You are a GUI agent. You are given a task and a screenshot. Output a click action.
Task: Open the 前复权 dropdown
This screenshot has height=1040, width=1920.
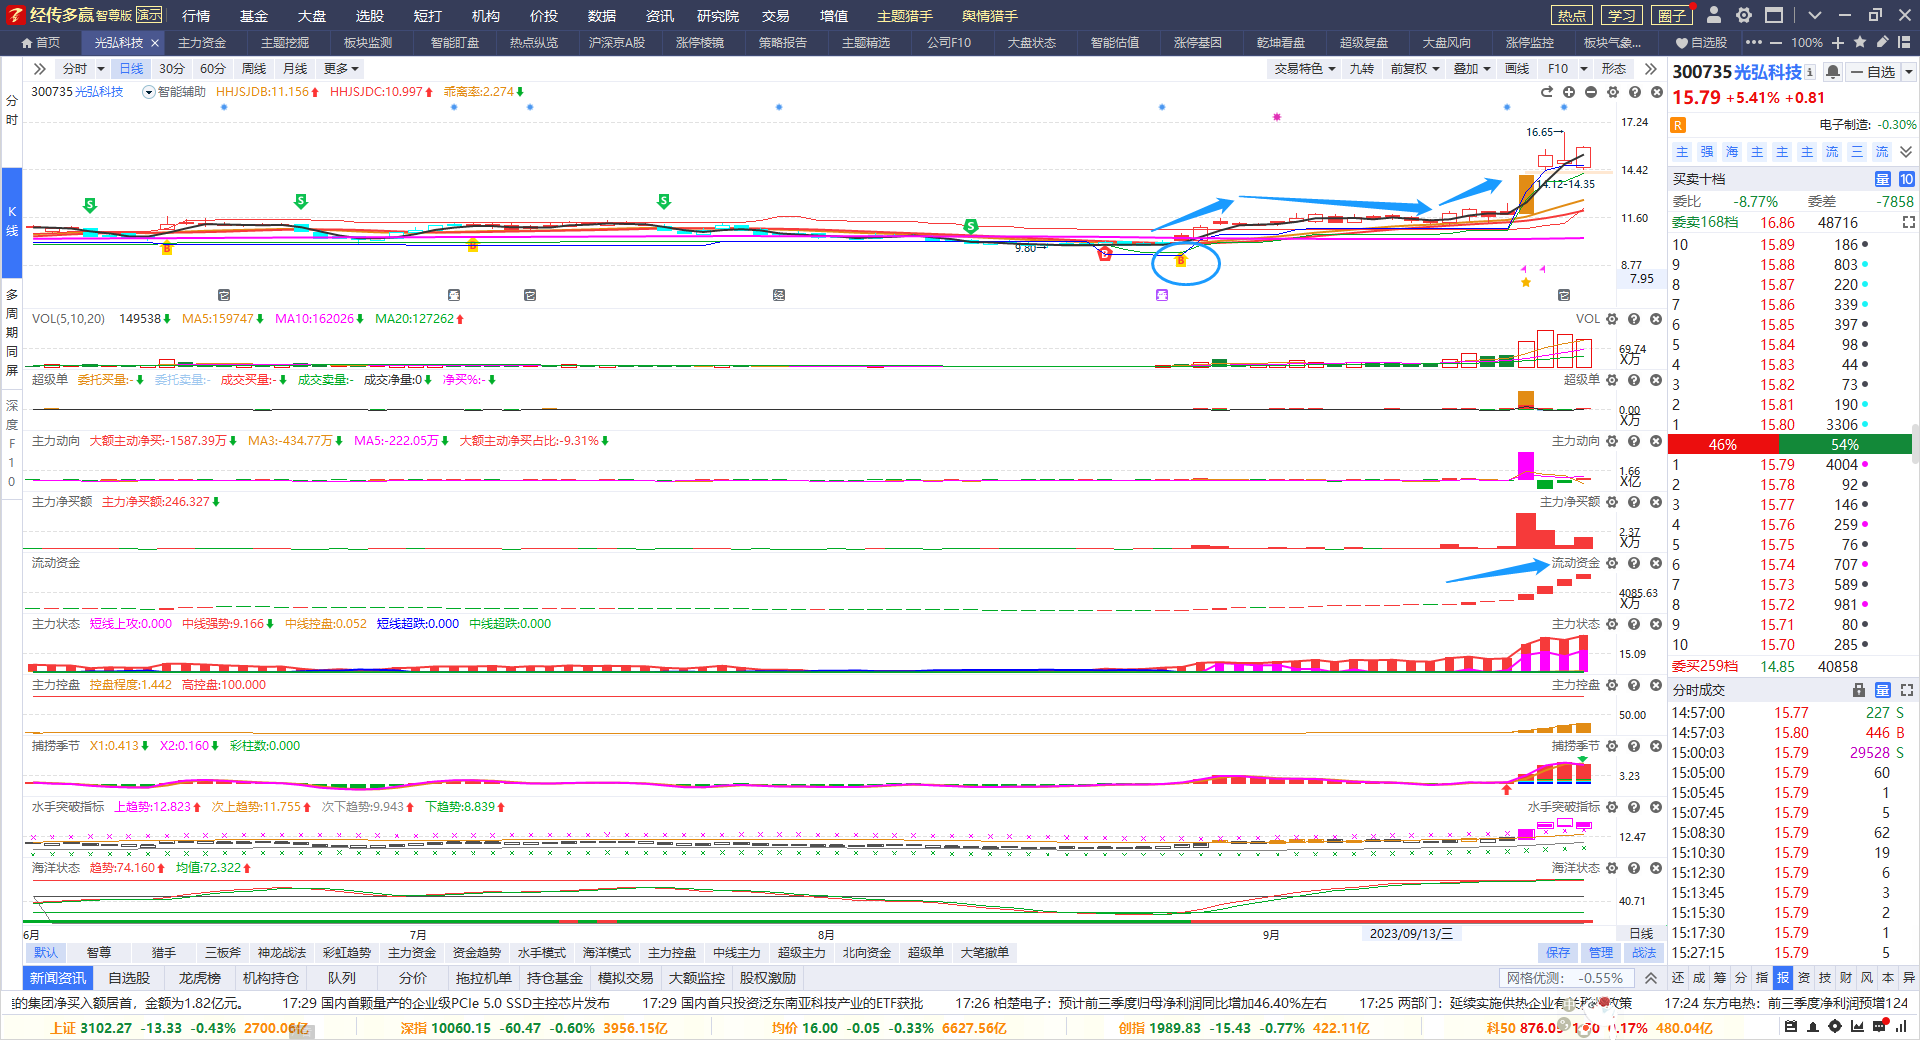1414,69
